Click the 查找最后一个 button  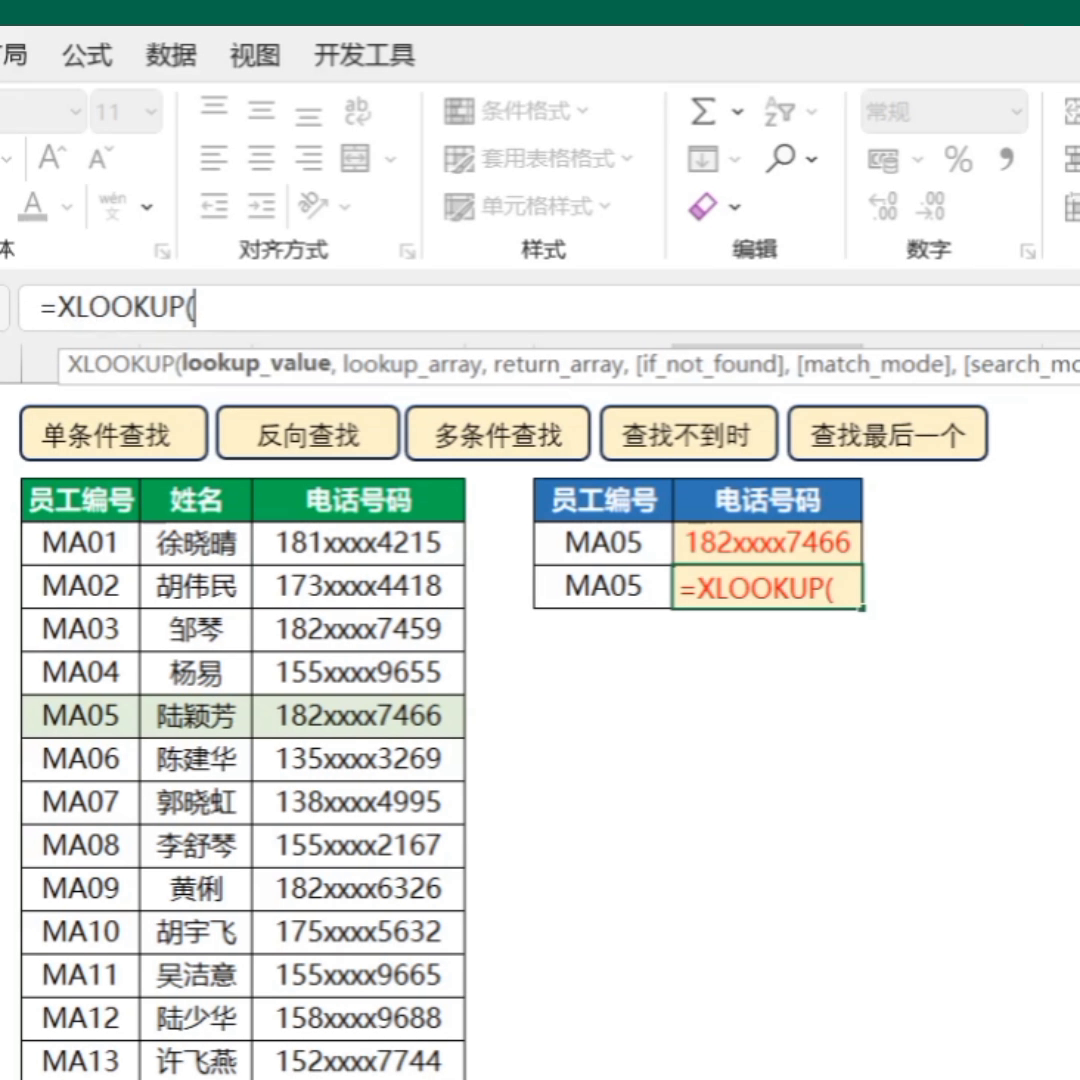click(x=887, y=434)
